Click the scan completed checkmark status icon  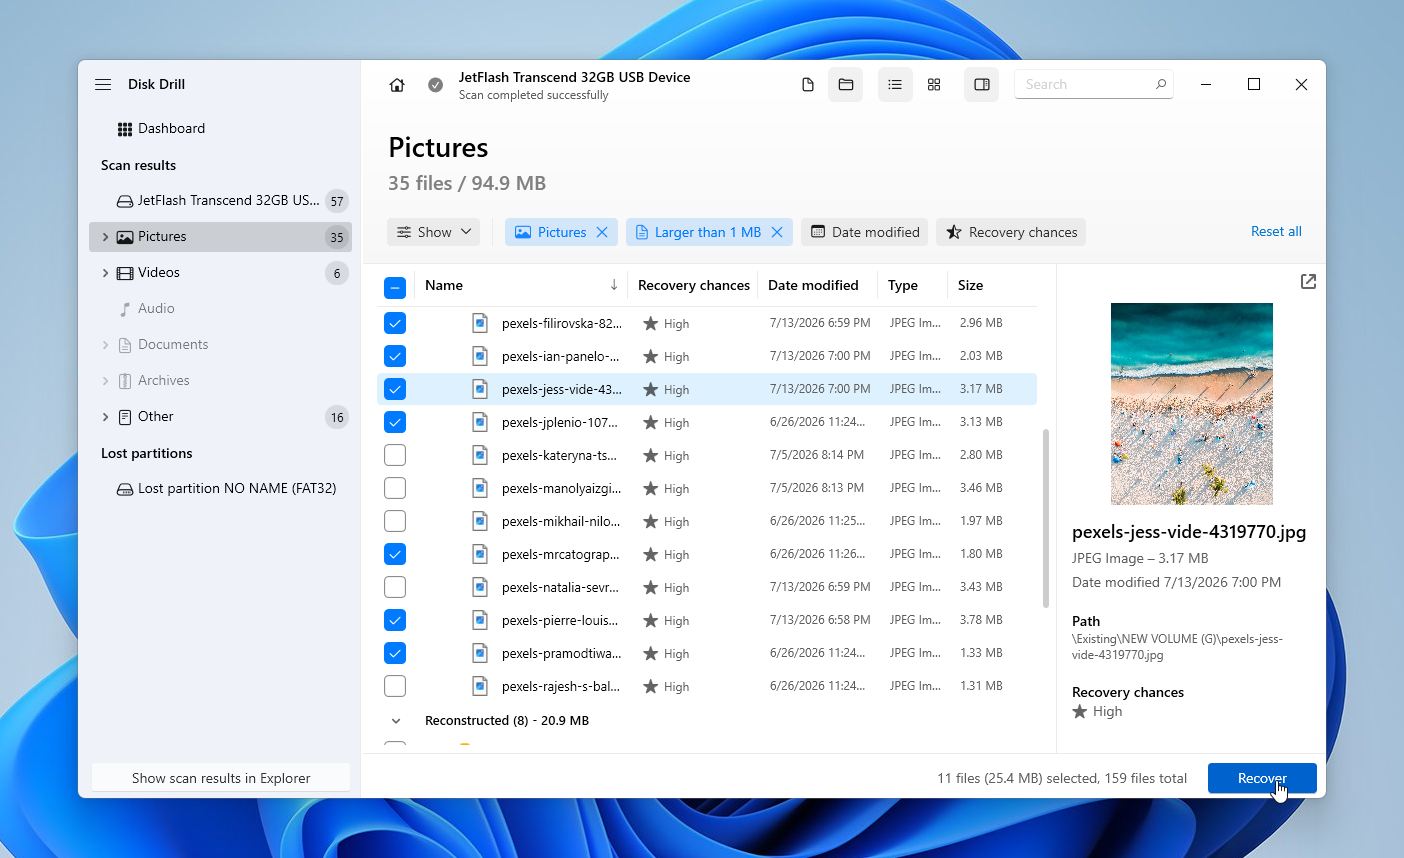pos(436,85)
